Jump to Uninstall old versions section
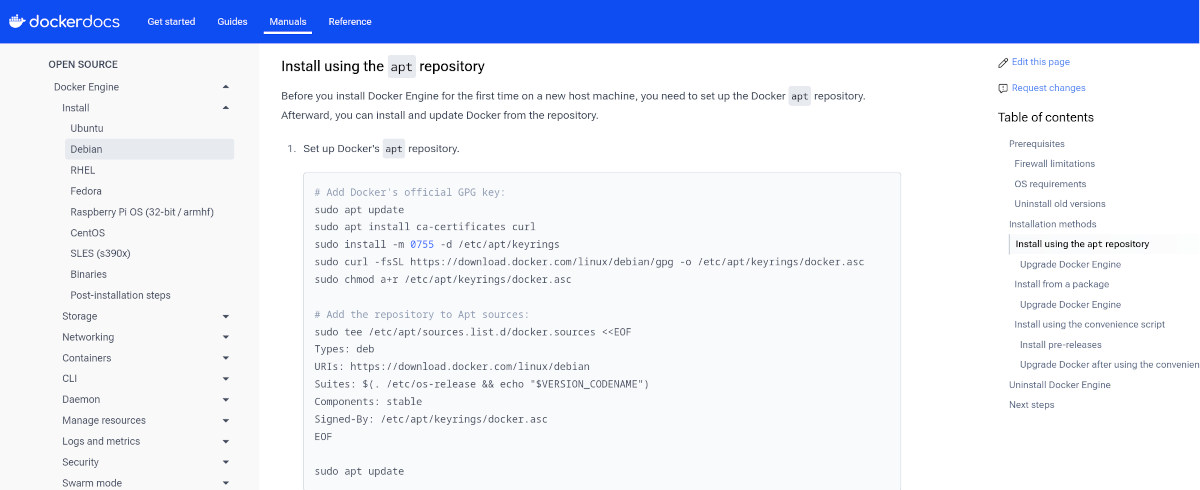The height and width of the screenshot is (490, 1200). click(1060, 204)
